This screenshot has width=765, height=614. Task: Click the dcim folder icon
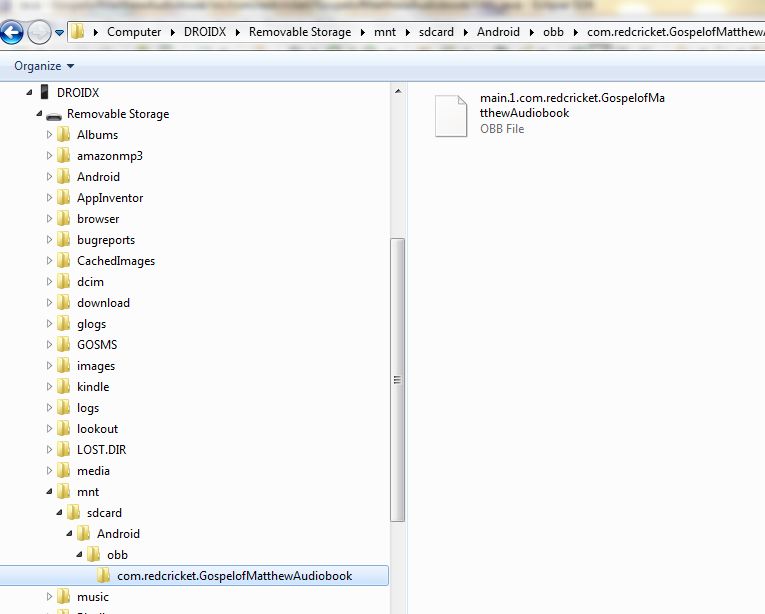[63, 281]
